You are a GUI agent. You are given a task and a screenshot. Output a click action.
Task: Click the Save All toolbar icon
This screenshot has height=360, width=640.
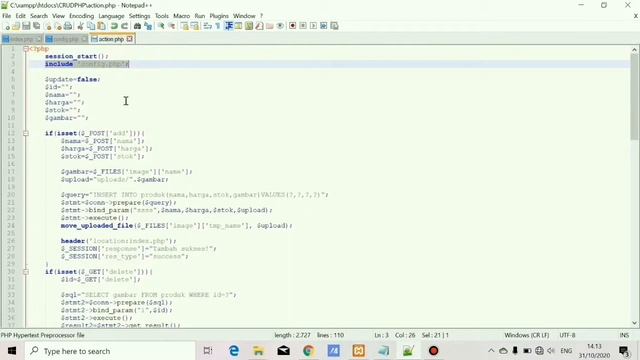point(37,26)
